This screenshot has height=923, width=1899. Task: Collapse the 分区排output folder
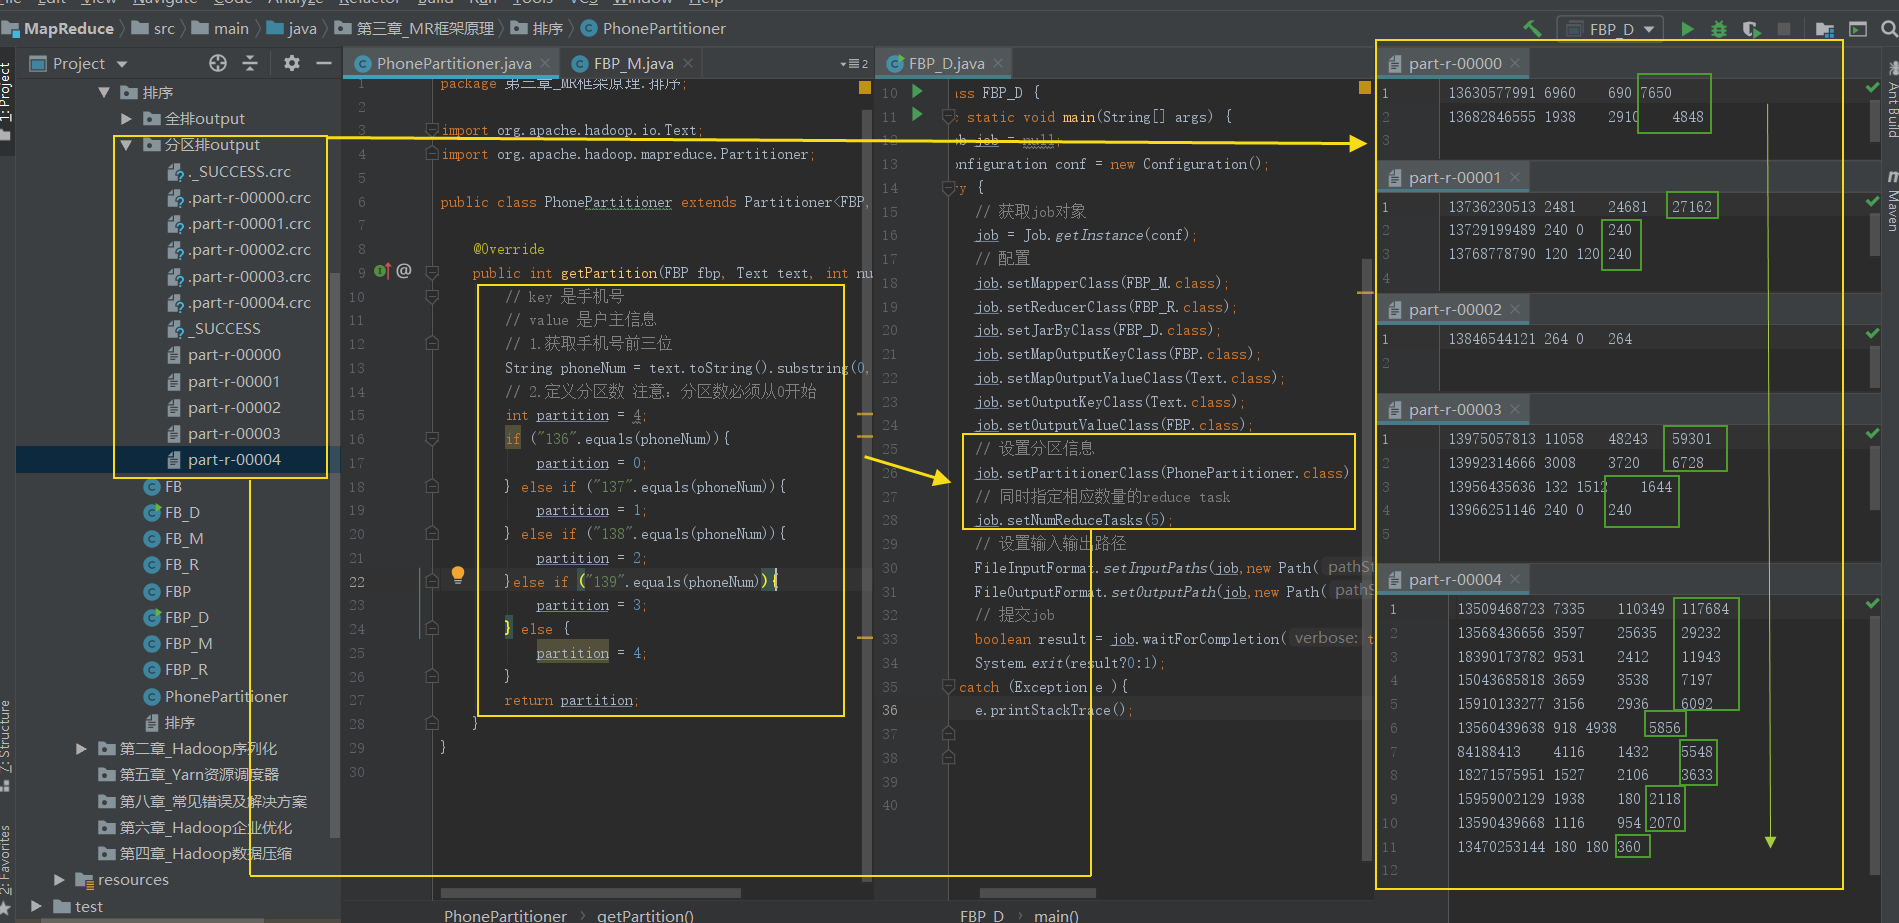click(126, 145)
